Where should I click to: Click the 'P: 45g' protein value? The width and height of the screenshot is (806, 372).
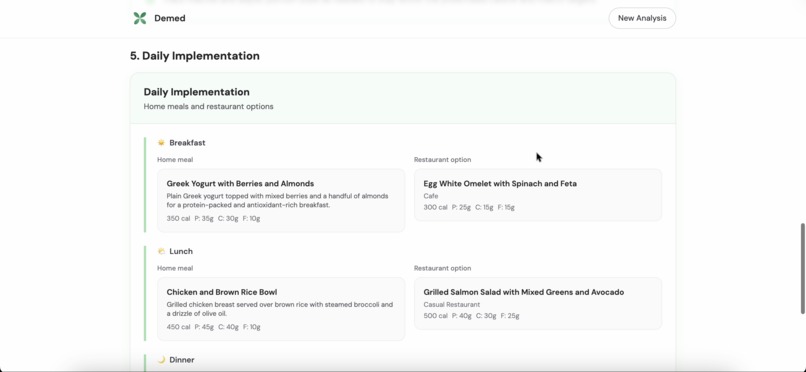[204, 327]
